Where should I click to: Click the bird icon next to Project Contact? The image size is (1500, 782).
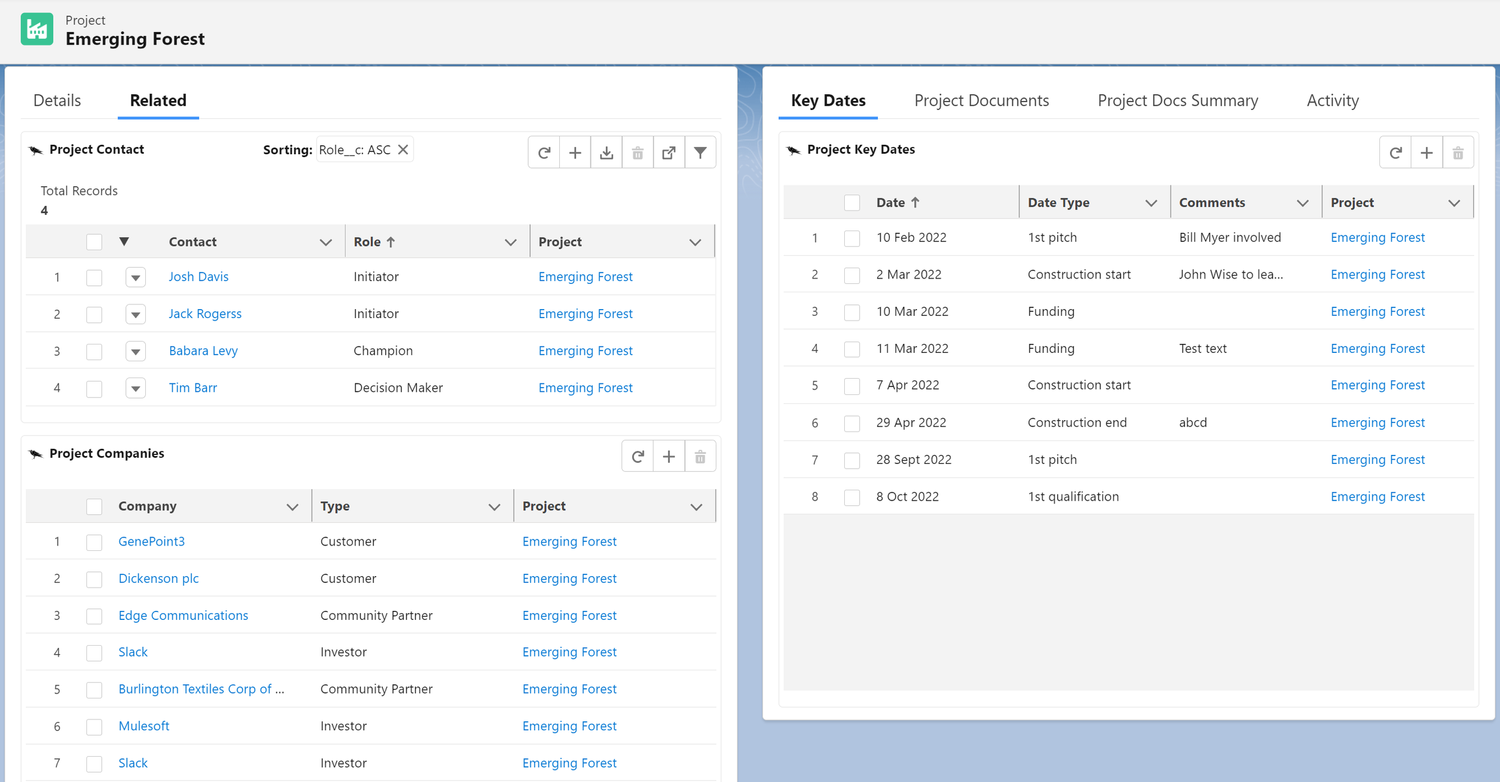click(x=36, y=150)
